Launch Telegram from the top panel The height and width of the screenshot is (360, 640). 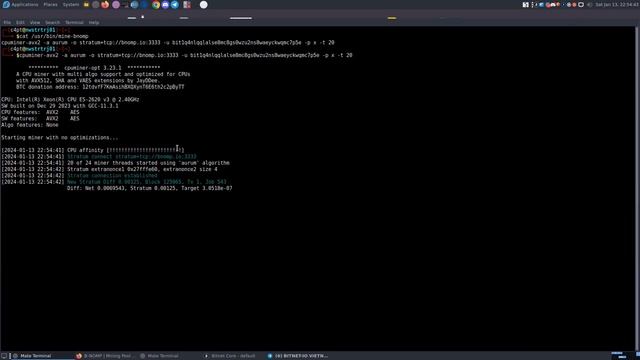[175, 5]
